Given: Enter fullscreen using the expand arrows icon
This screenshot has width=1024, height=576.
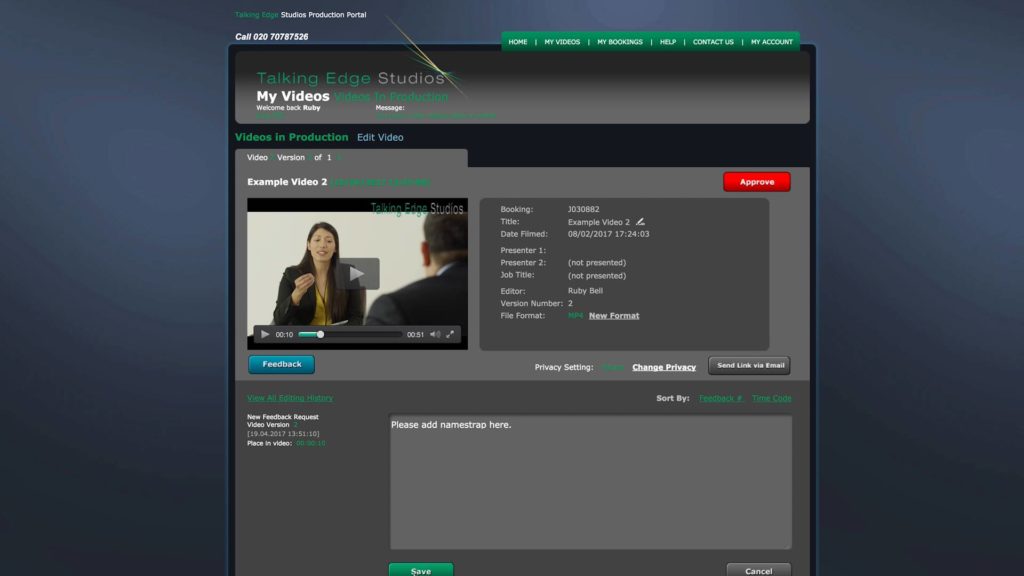Looking at the screenshot, I should pyautogui.click(x=450, y=334).
